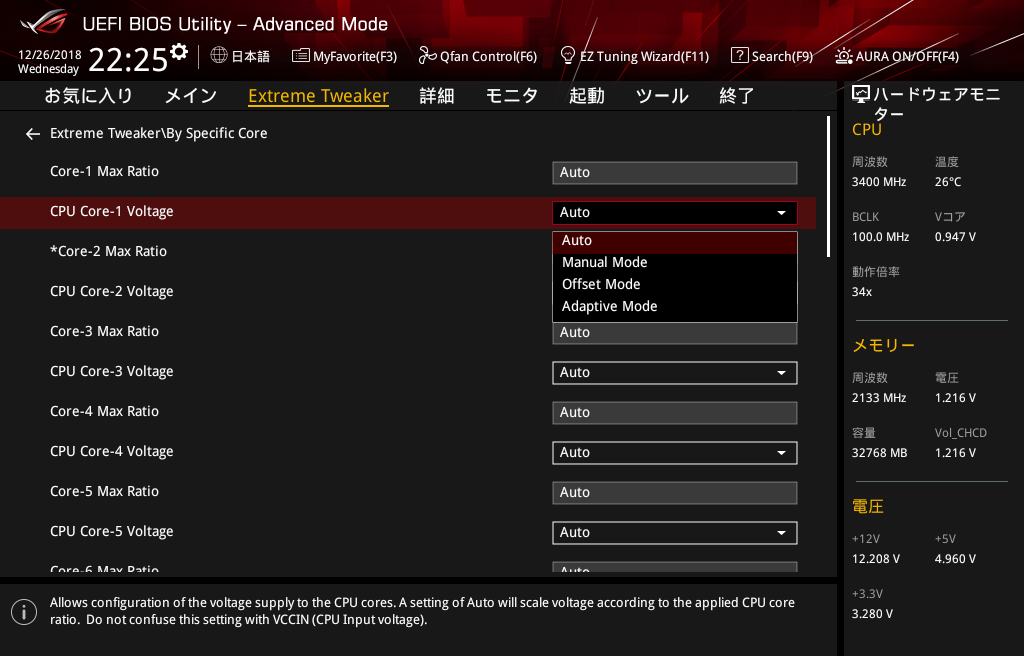The image size is (1024, 656).
Task: Click +3.3V 3.280 V reading
Action: click(872, 614)
